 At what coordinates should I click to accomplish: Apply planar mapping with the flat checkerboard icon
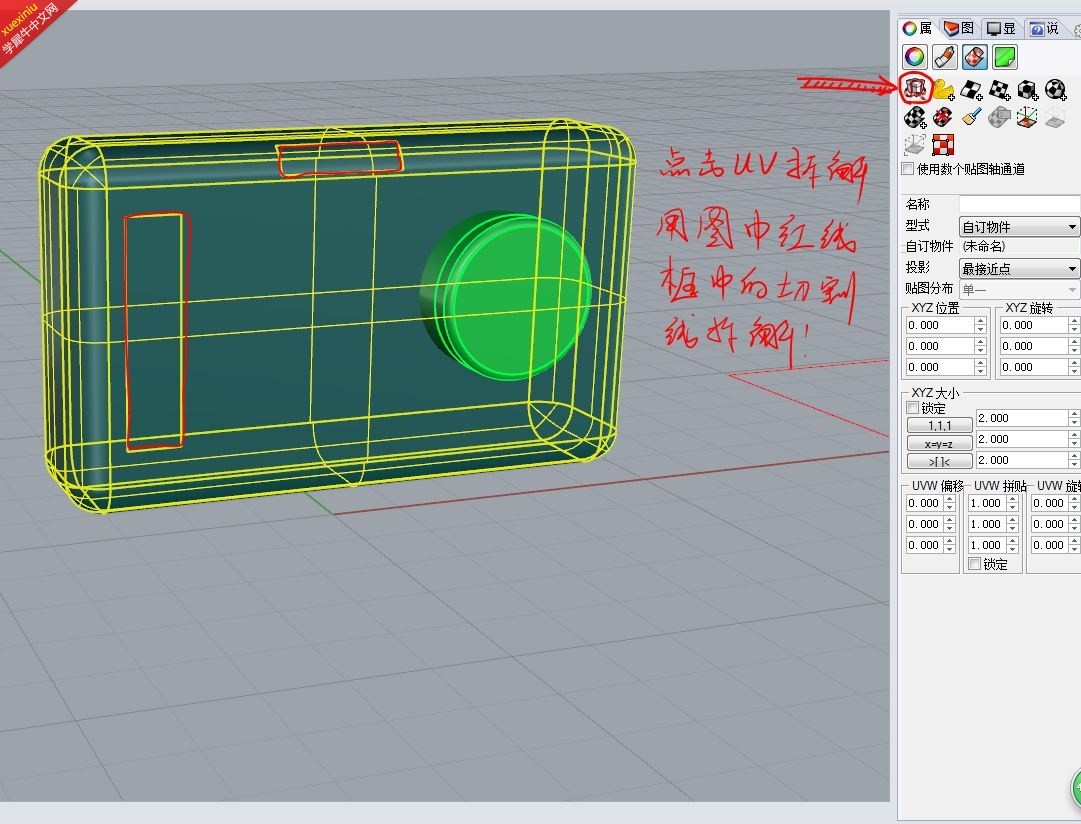pyautogui.click(x=1000, y=89)
